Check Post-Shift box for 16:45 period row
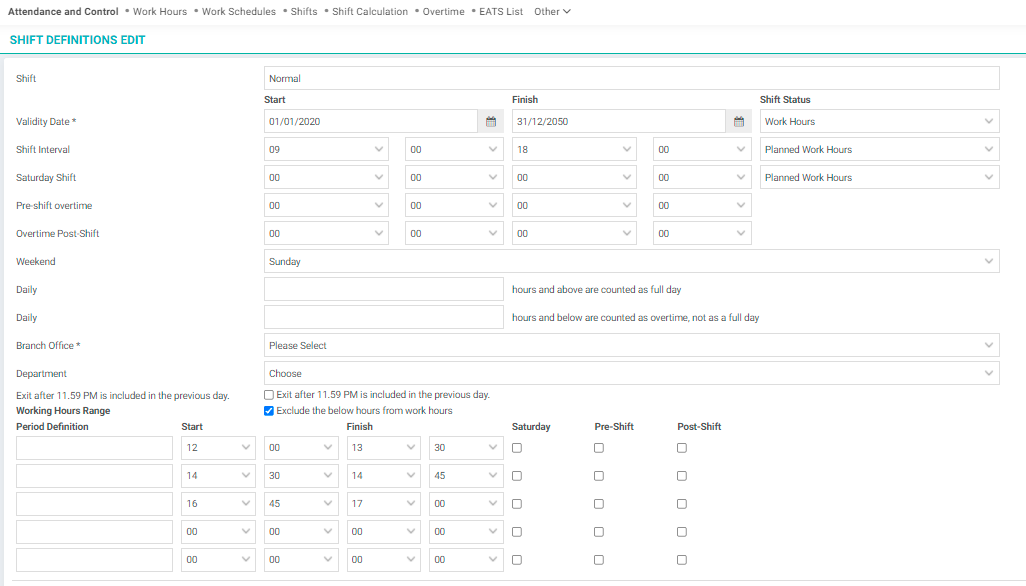This screenshot has height=586, width=1026. coord(682,504)
